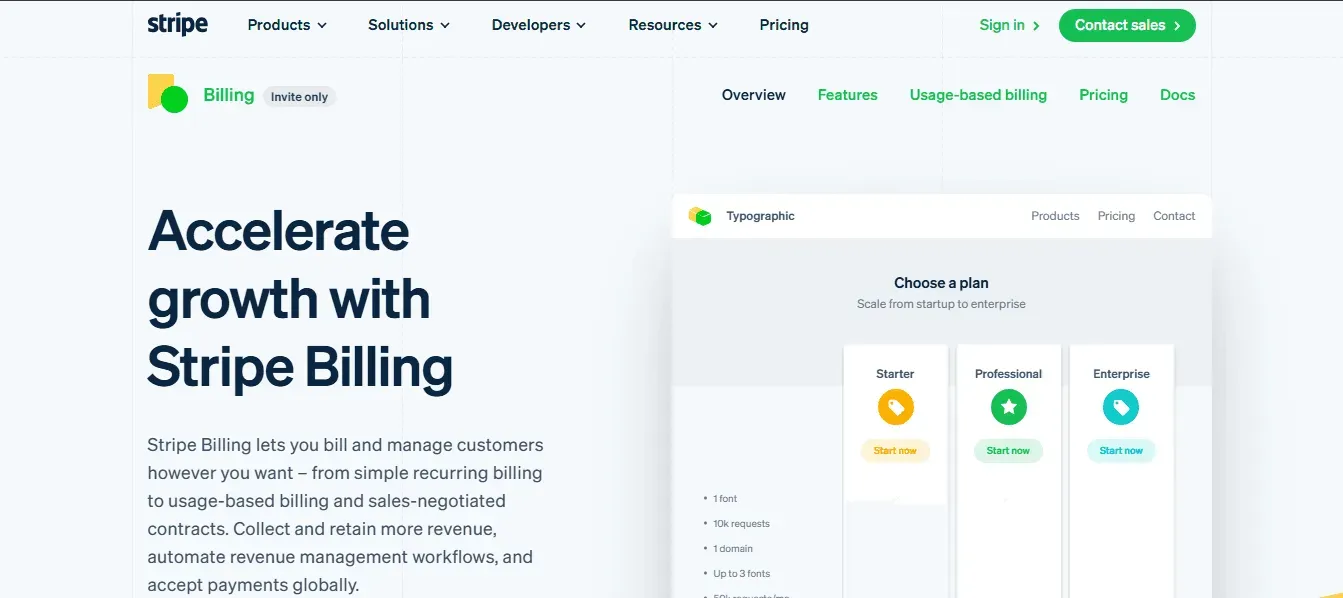1343x598 pixels.
Task: Click the Starter plan orange tag icon
Action: click(x=895, y=407)
